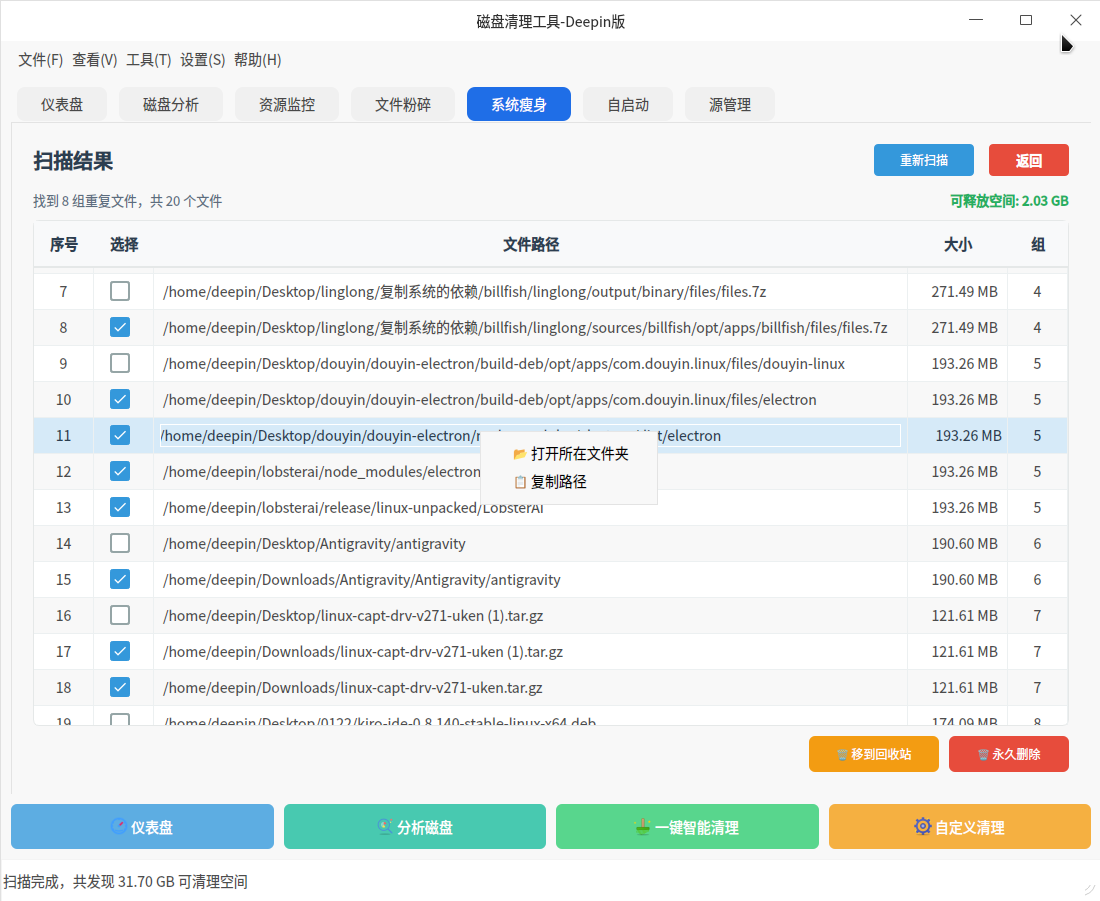1100x901 pixels.
Task: Click the broom icon on 一键智能清理
Action: click(643, 827)
